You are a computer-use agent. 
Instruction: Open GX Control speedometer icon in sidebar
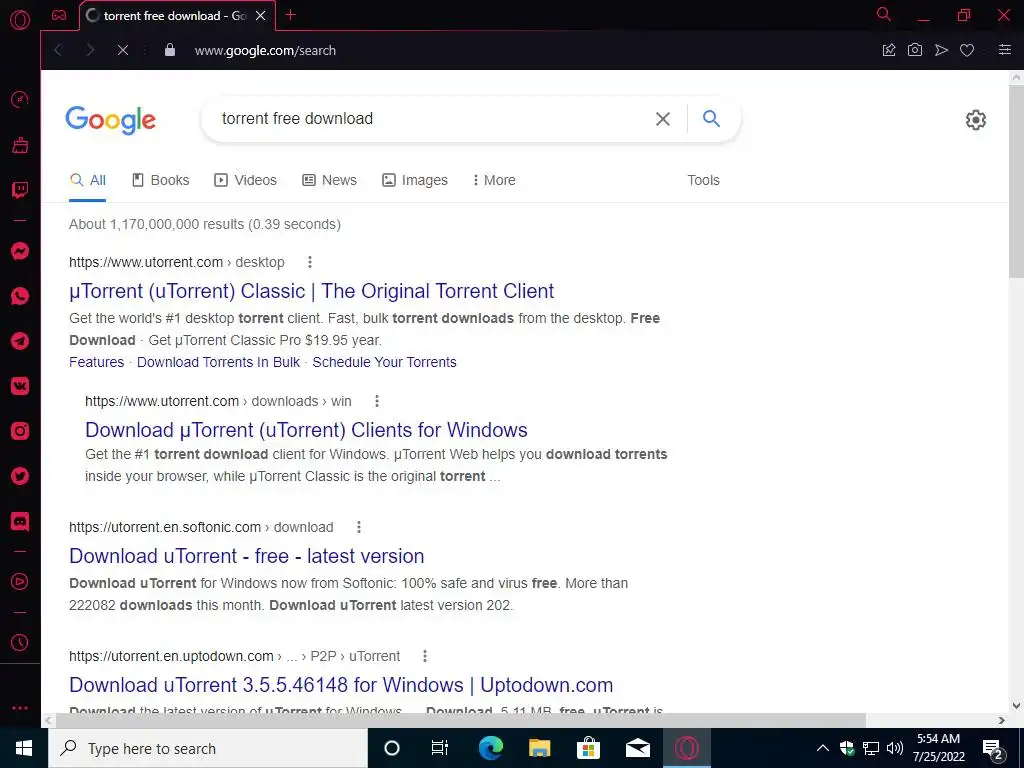20,100
